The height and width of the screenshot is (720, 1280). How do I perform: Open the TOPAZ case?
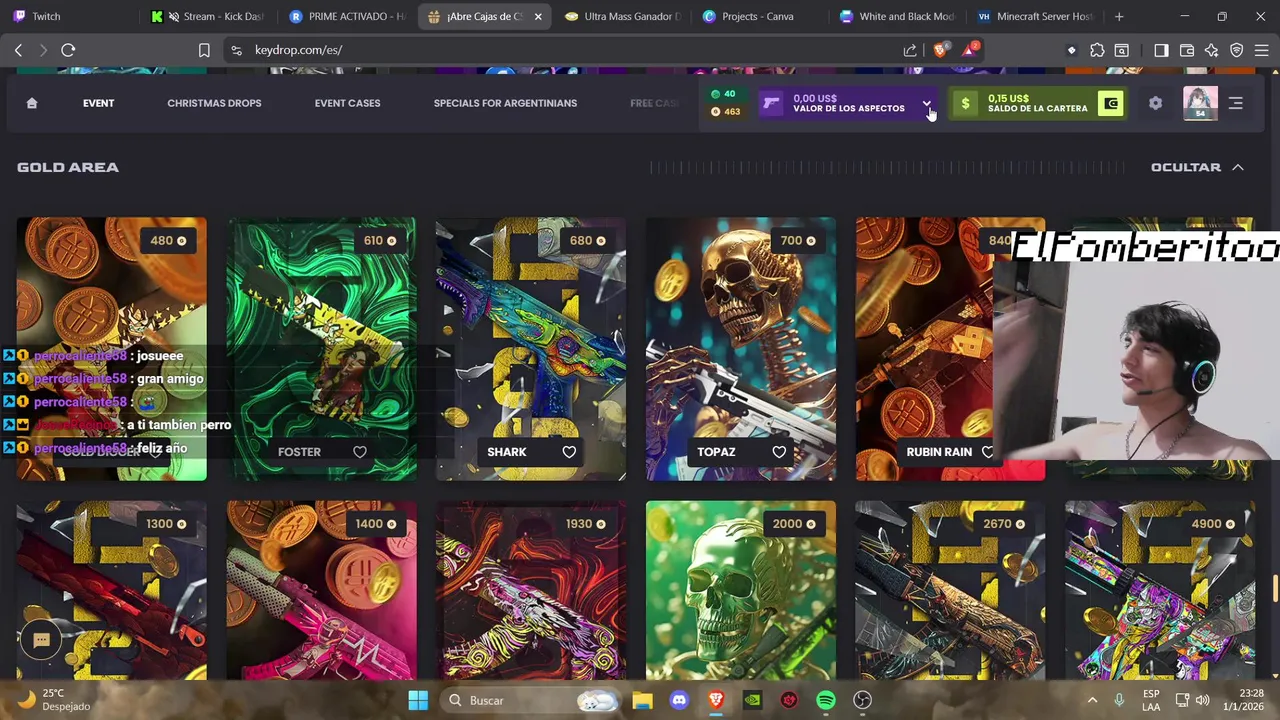coord(740,349)
